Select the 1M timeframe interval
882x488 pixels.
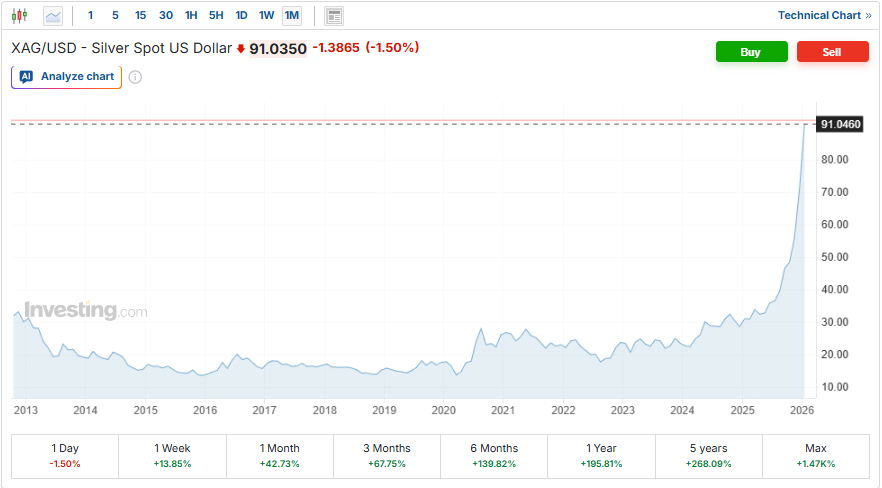[x=292, y=16]
